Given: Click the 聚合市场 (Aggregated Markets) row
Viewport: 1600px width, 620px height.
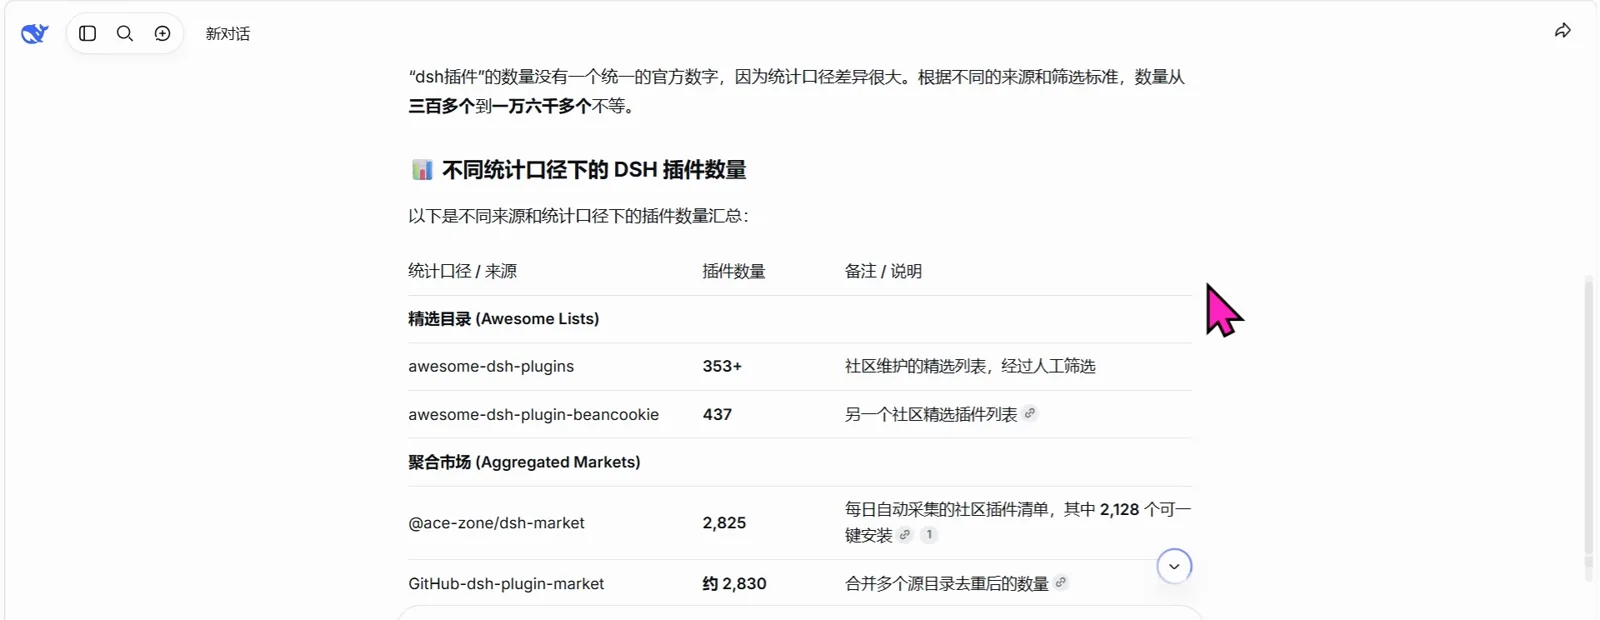Looking at the screenshot, I should tap(800, 462).
